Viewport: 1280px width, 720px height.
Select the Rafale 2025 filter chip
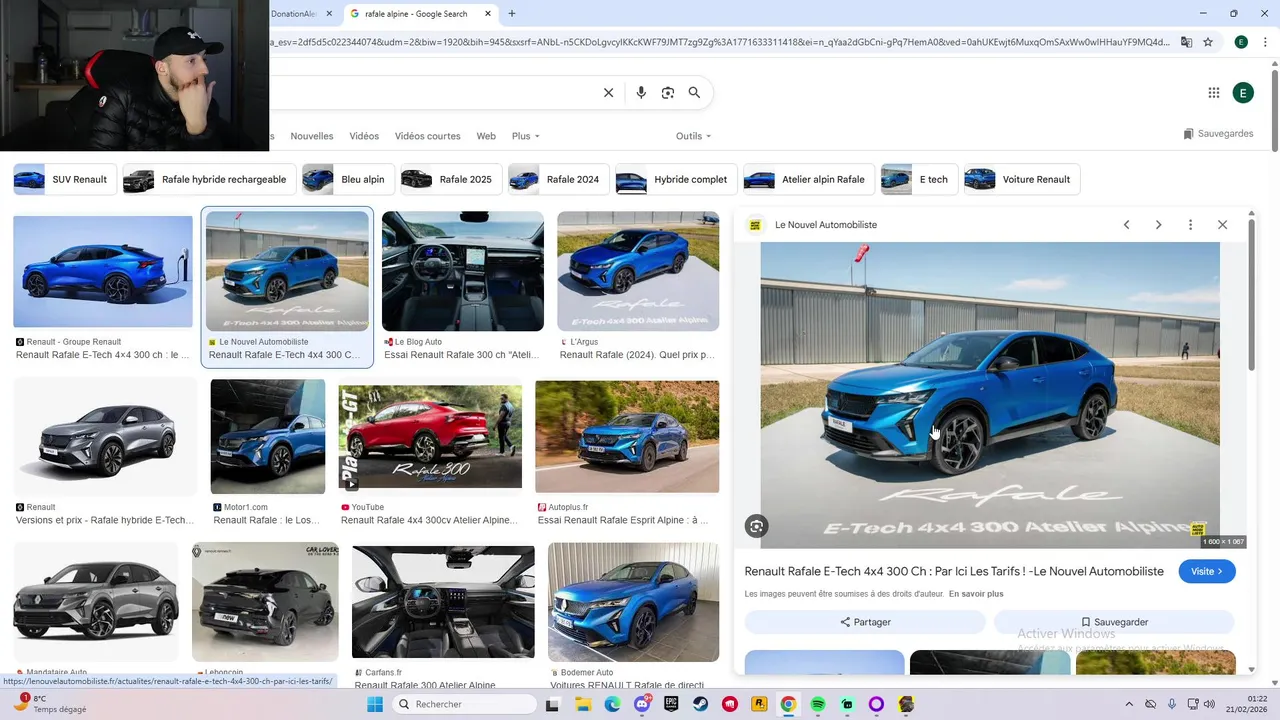pyautogui.click(x=451, y=180)
